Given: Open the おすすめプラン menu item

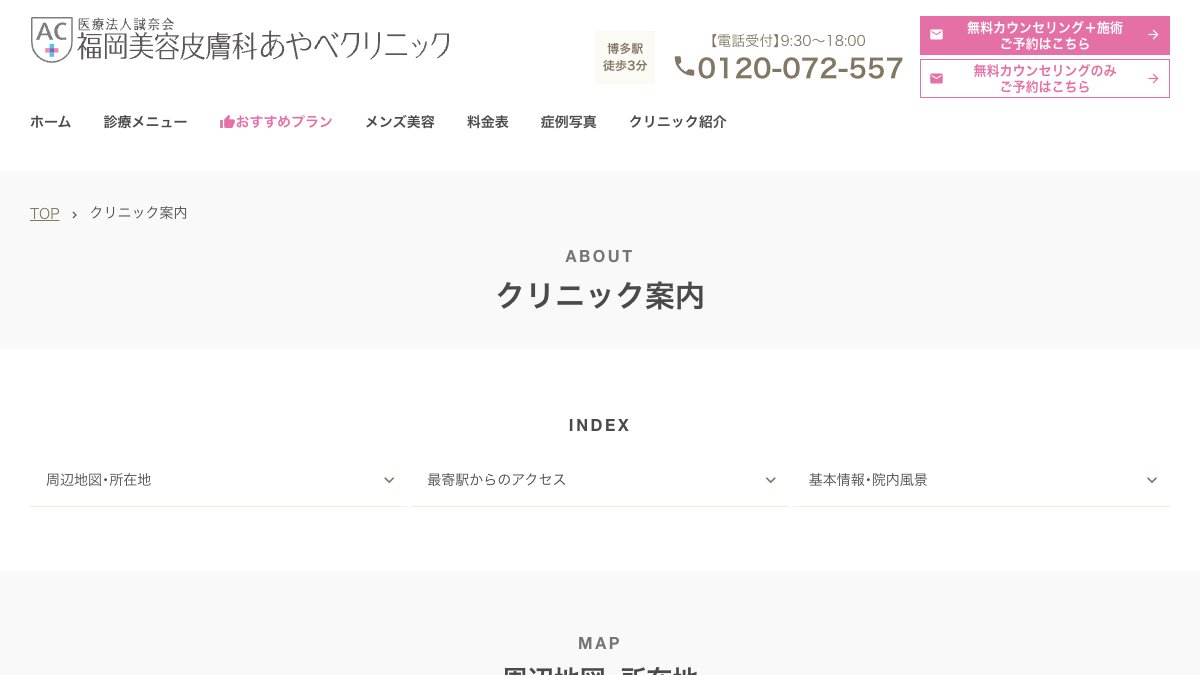Looking at the screenshot, I should click(276, 122).
